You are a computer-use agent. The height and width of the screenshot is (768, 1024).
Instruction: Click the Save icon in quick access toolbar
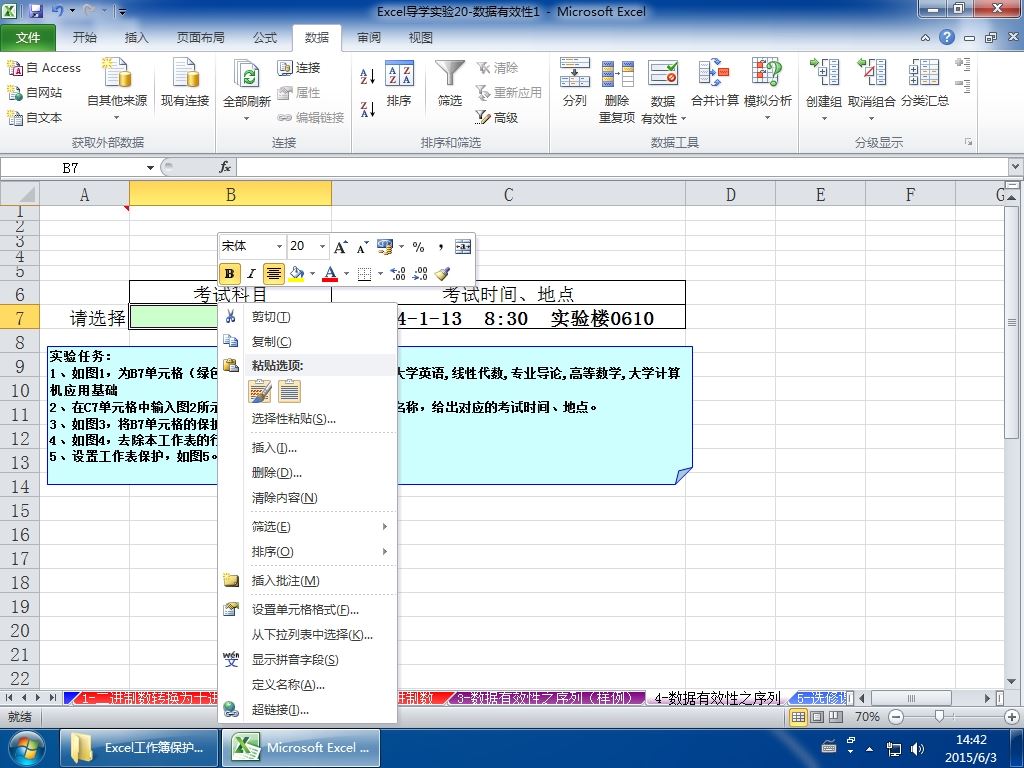click(x=36, y=10)
